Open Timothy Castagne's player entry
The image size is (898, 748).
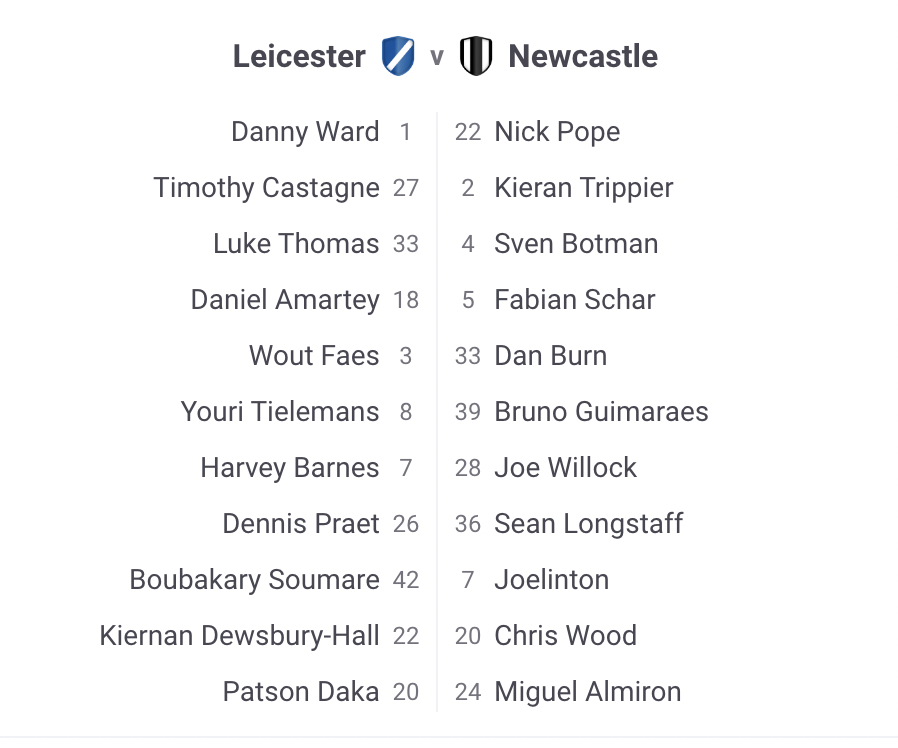pyautogui.click(x=266, y=188)
